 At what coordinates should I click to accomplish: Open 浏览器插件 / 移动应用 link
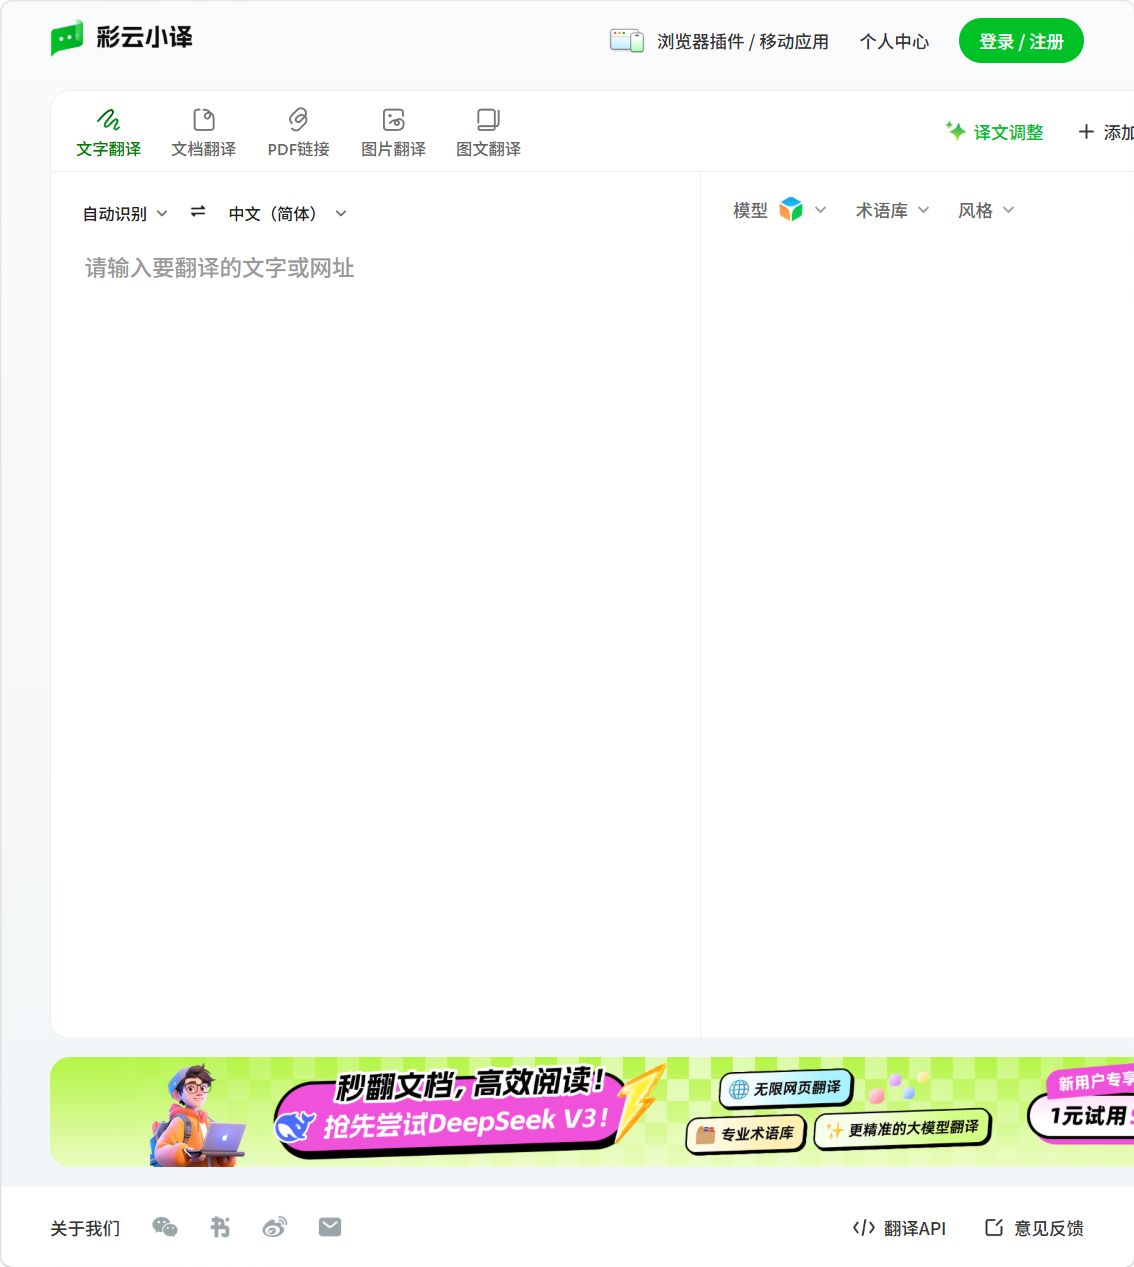(743, 41)
